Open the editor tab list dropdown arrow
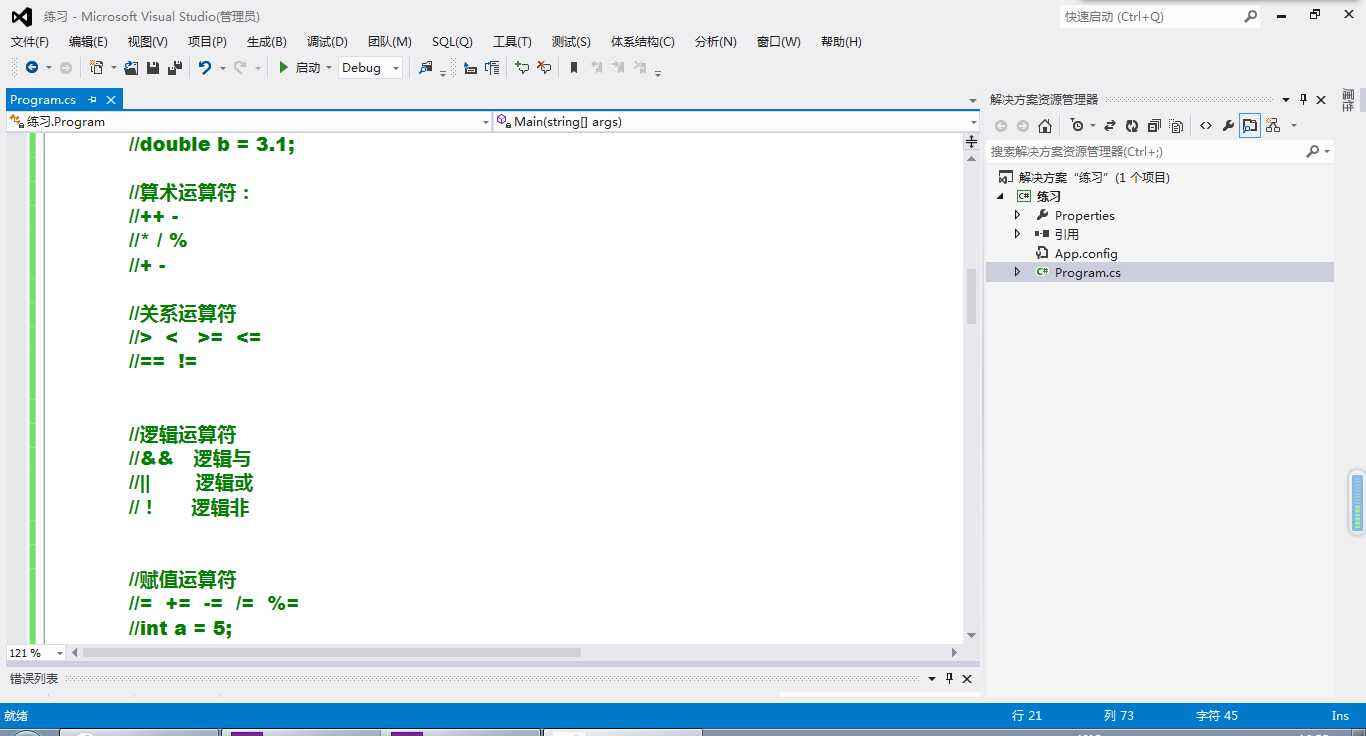1366x736 pixels. (973, 101)
